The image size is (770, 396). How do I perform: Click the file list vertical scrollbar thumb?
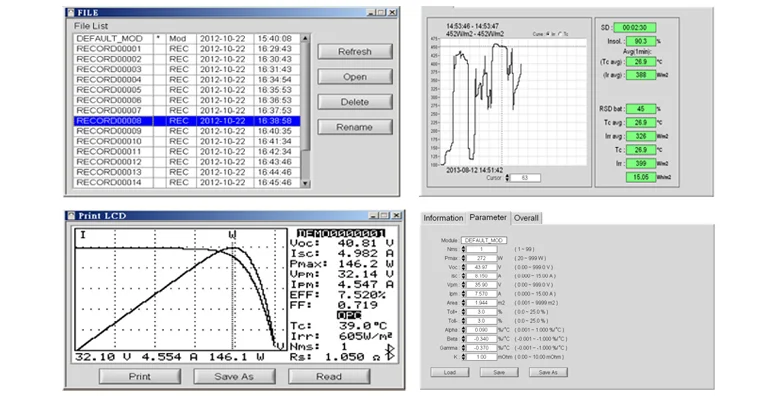305,96
